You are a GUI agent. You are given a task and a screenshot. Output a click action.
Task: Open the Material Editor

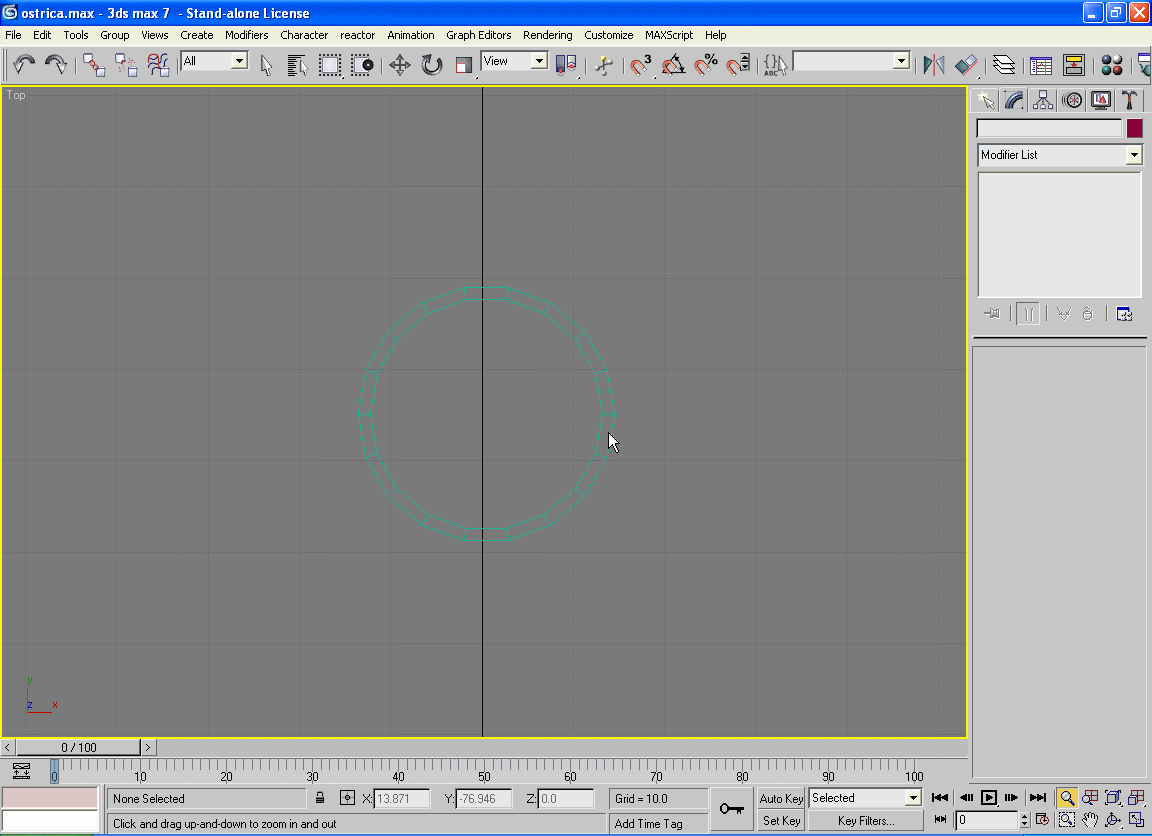point(1111,65)
